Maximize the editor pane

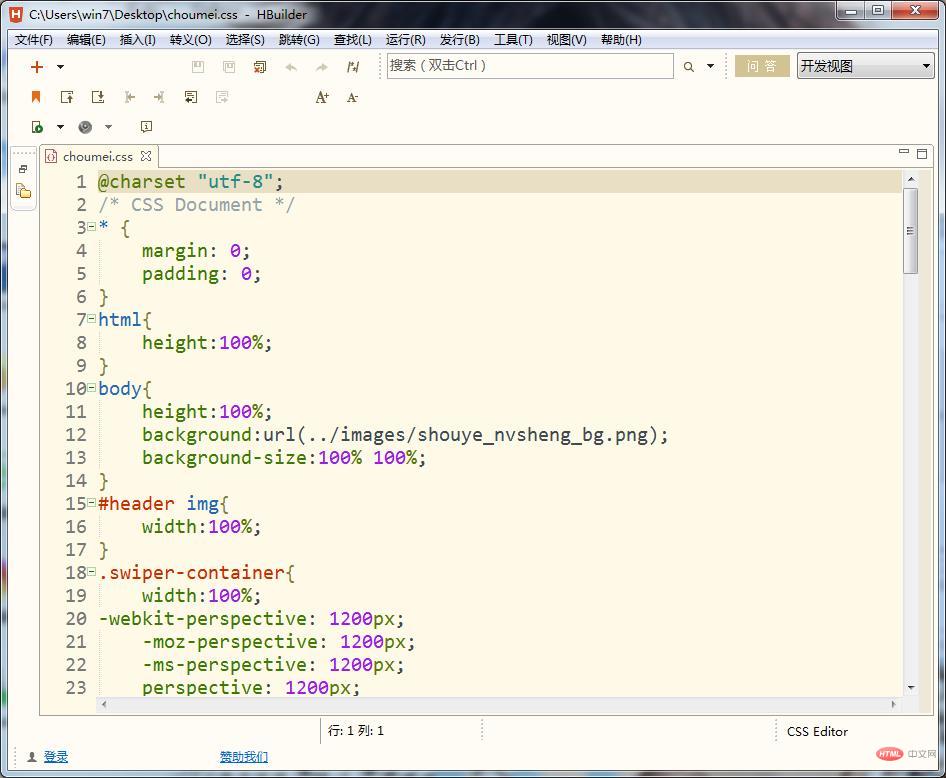[x=922, y=154]
